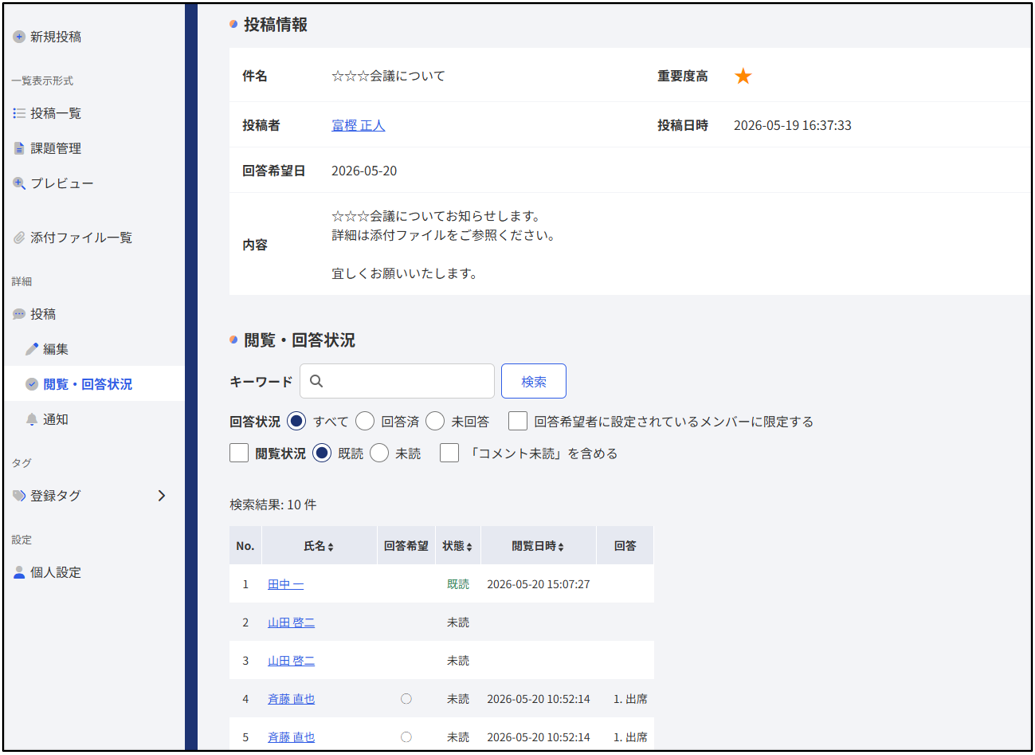Viewport: 1035px width, 755px height.
Task: Click the green 既読 status in row 1
Action: click(x=458, y=584)
